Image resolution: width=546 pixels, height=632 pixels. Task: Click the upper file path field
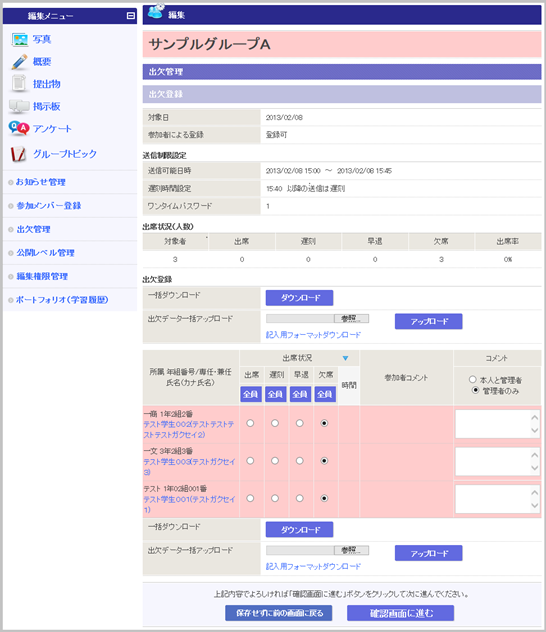(300, 319)
